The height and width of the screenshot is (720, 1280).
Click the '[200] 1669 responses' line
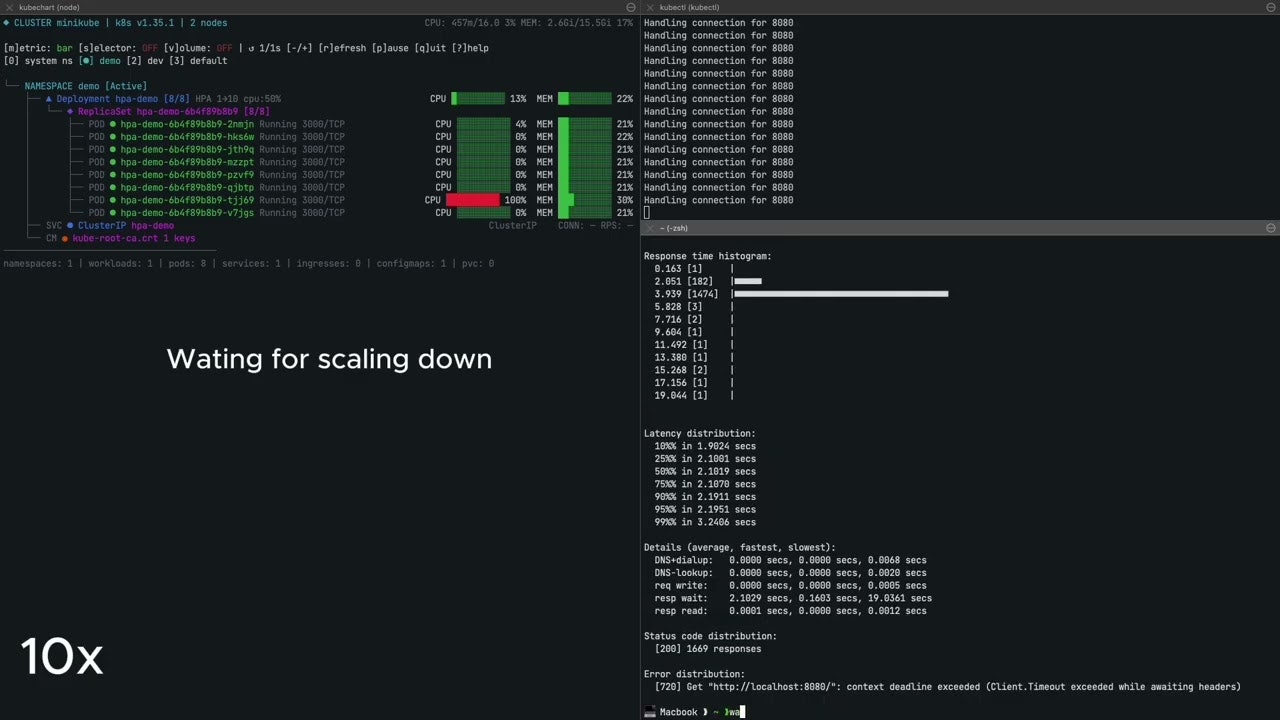tap(708, 649)
